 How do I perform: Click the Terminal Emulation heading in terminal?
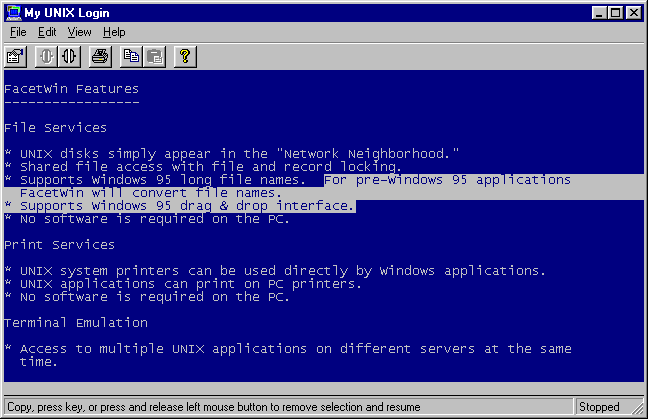(x=76, y=323)
